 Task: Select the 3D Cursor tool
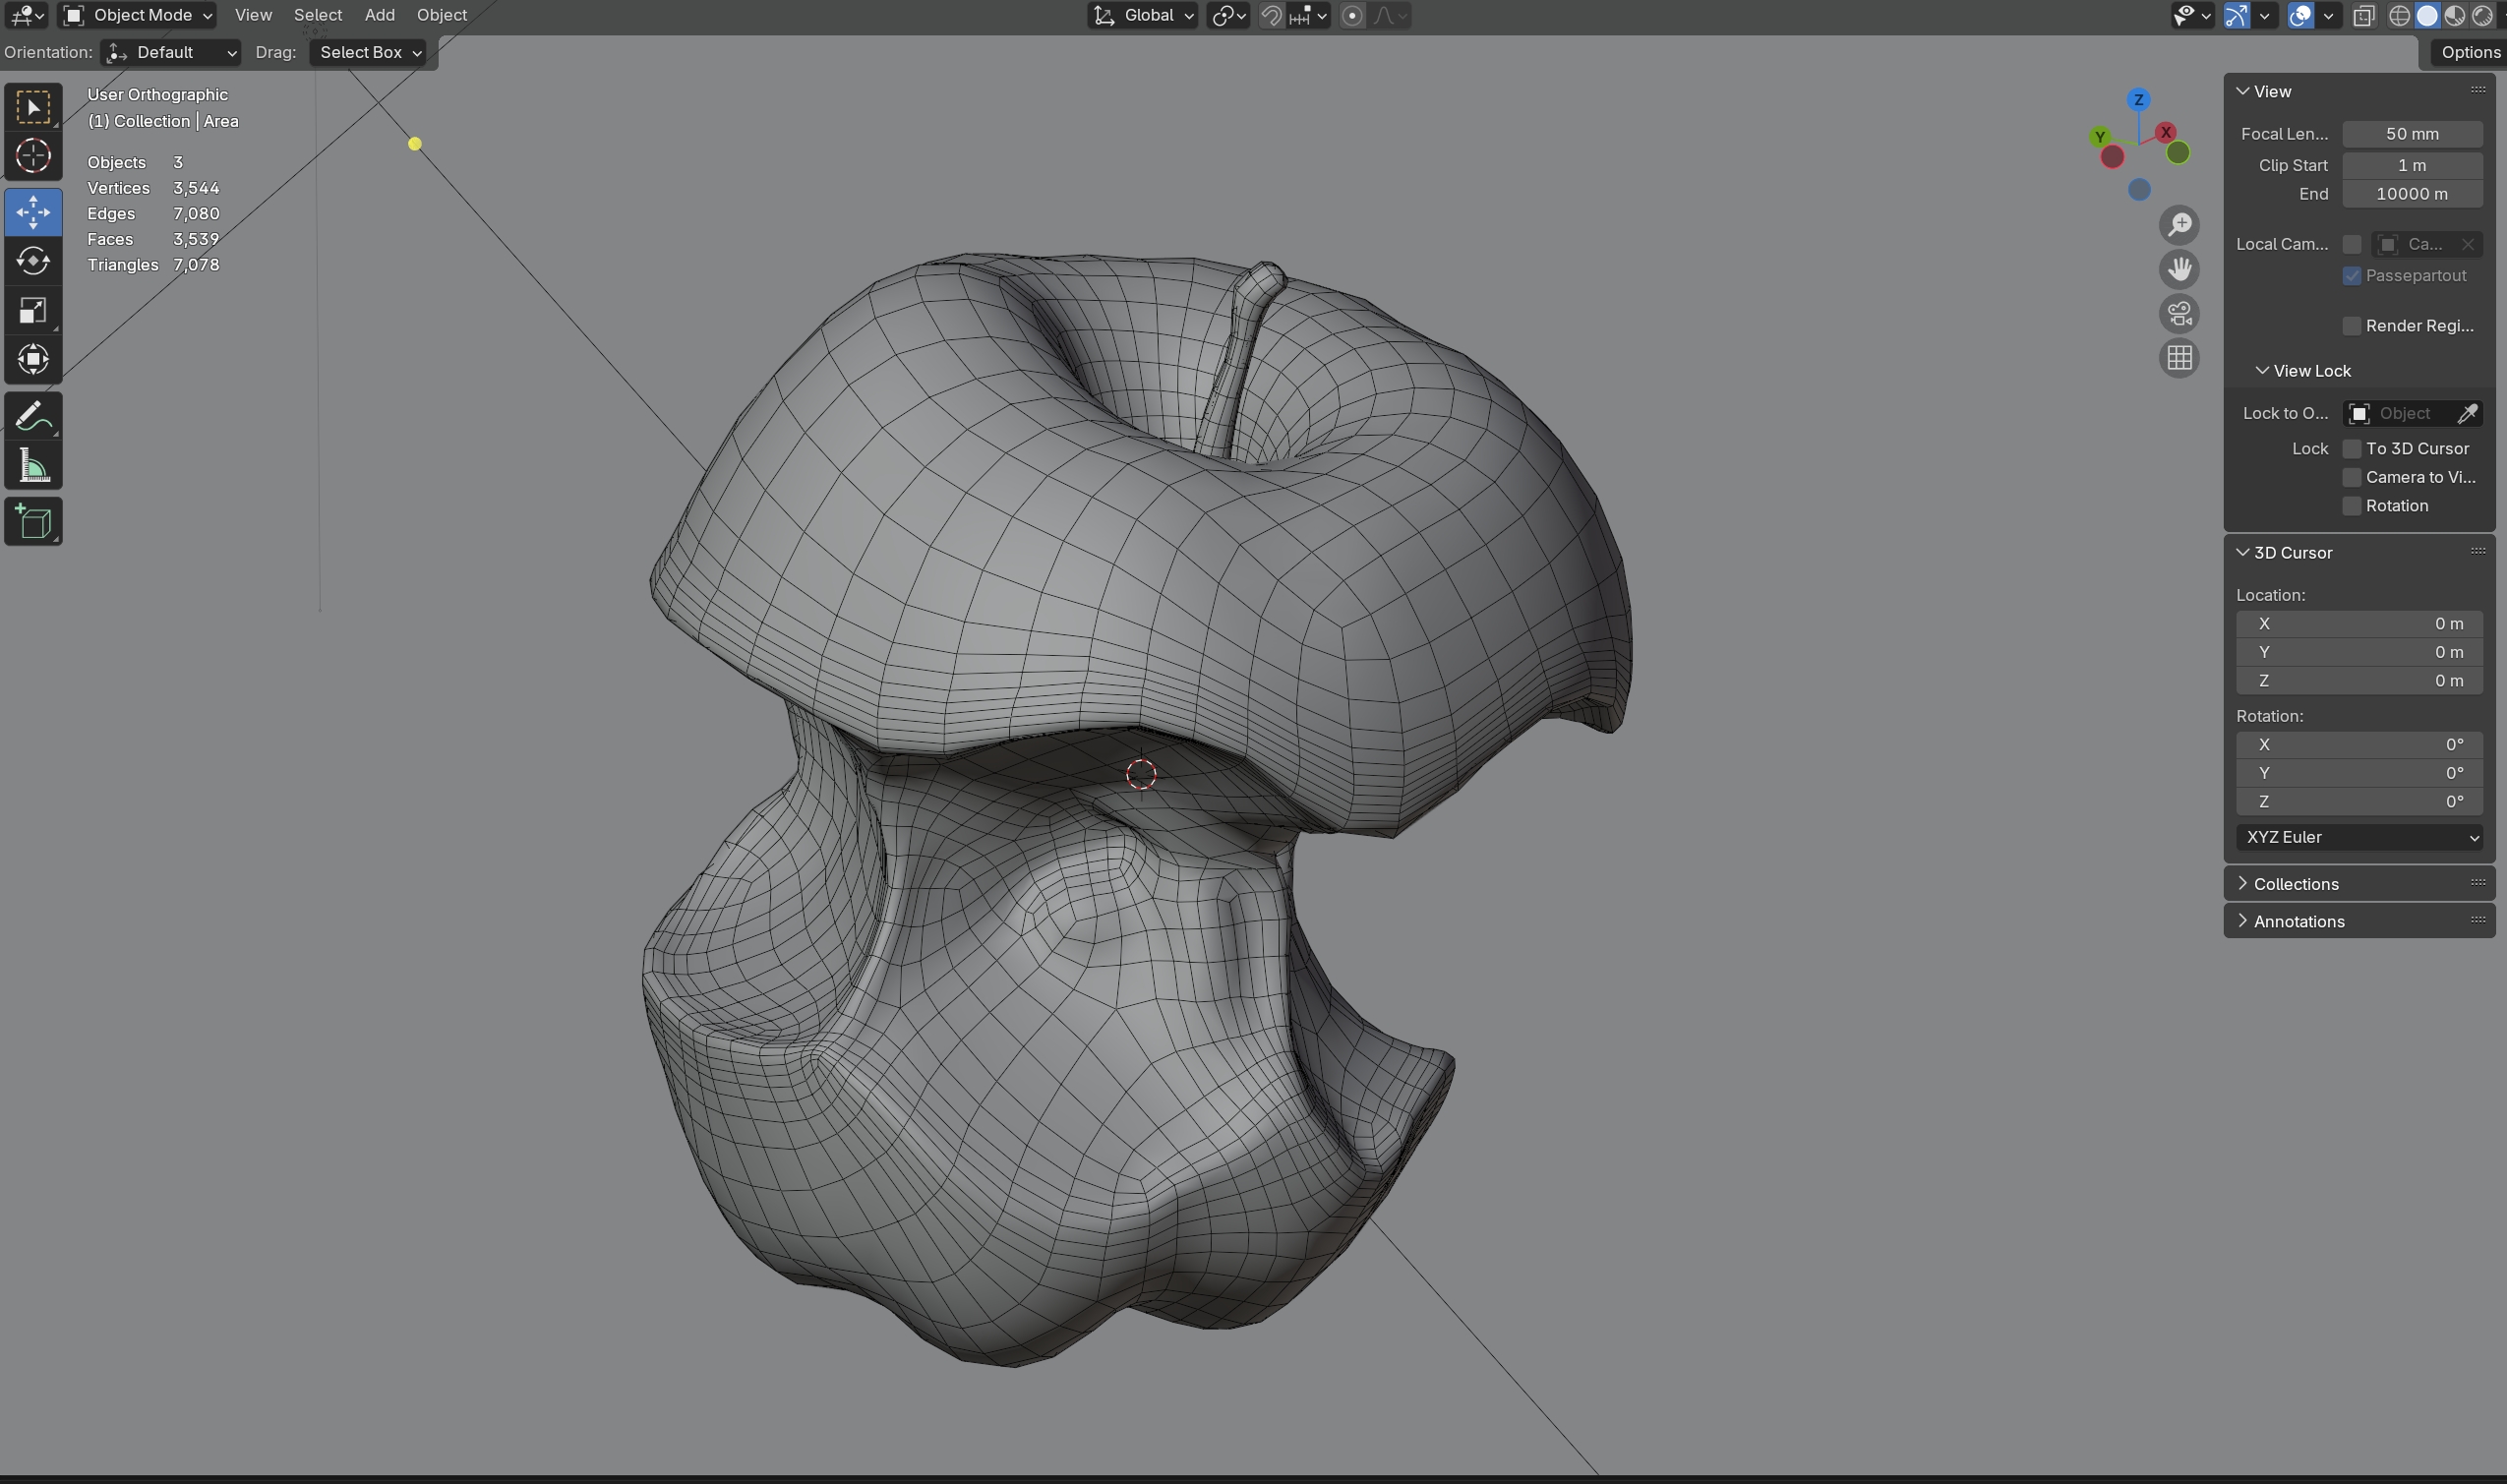click(x=33, y=156)
